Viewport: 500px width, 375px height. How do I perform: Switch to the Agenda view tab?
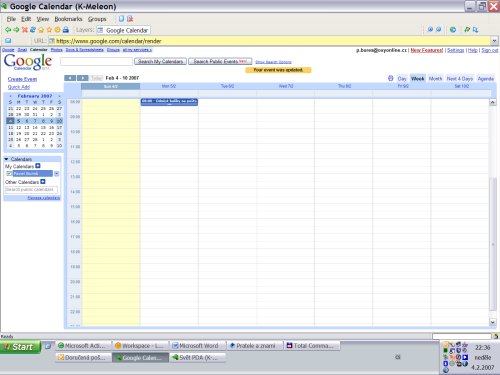[x=485, y=79]
